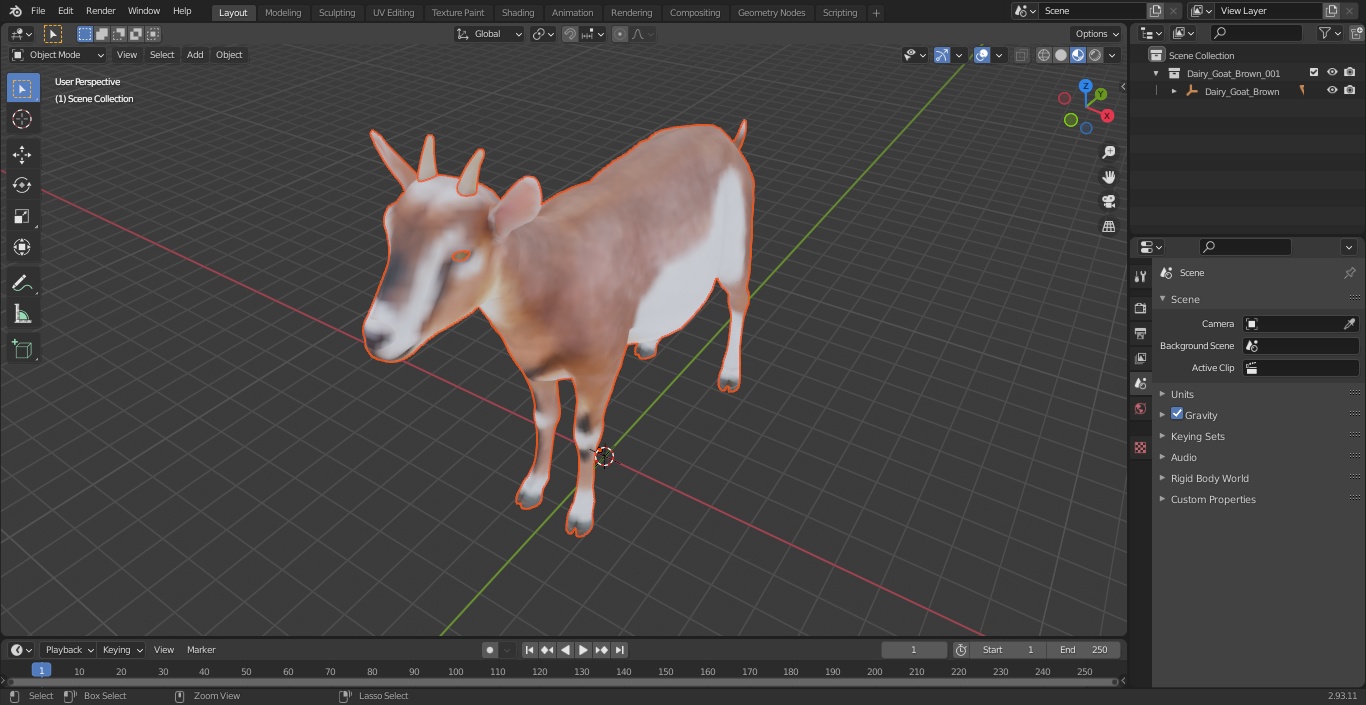
Task: Open the Playback dropdown in the timeline
Action: [68, 650]
